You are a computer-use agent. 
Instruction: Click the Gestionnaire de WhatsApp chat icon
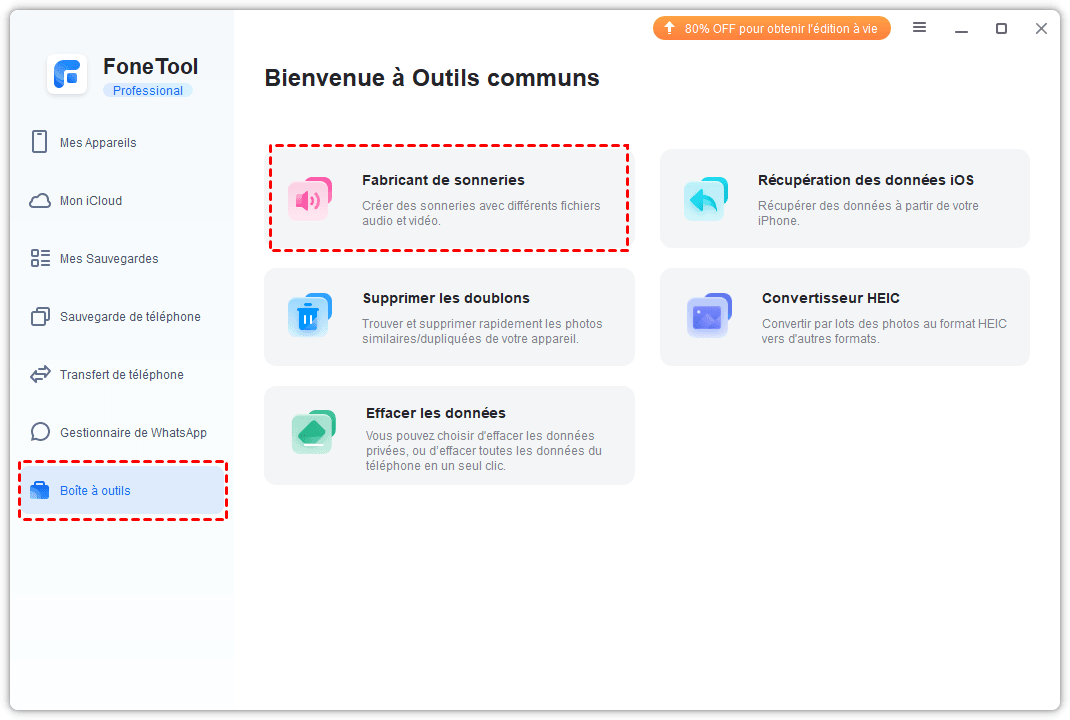click(40, 433)
